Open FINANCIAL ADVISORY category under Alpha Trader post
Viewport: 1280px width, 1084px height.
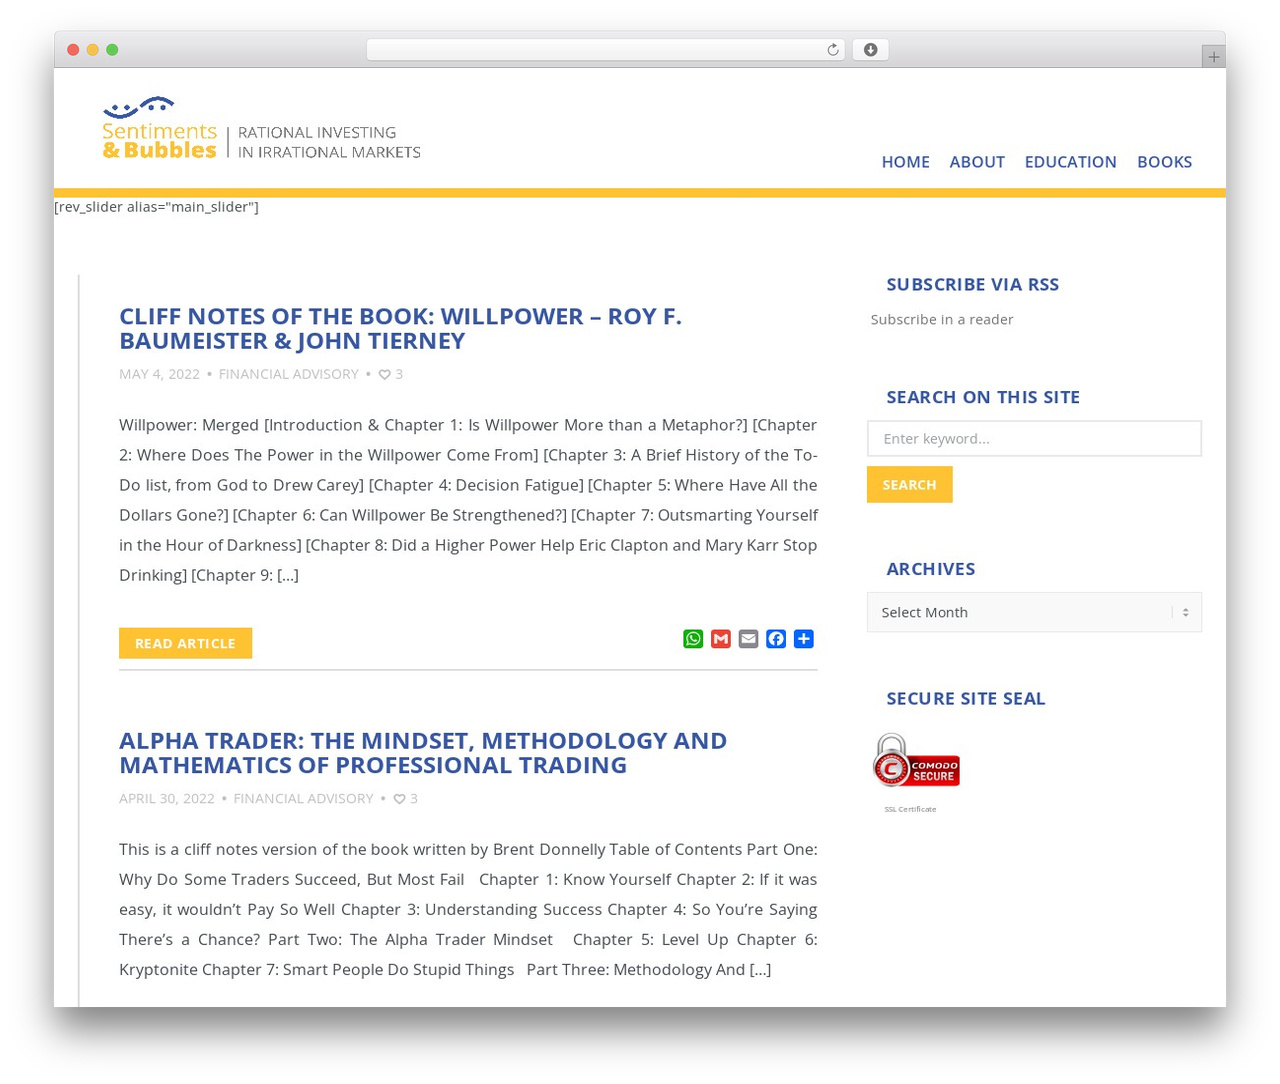coord(303,799)
